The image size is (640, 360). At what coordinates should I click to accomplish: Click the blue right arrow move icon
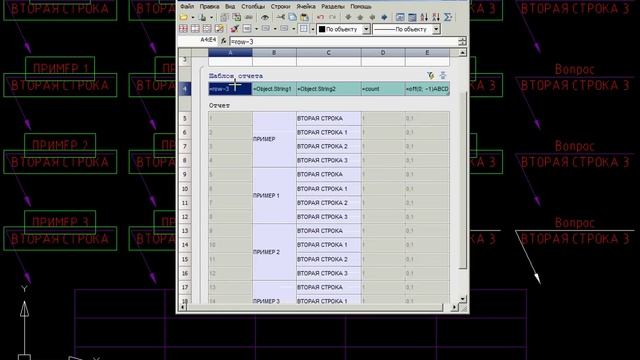(x=384, y=18)
